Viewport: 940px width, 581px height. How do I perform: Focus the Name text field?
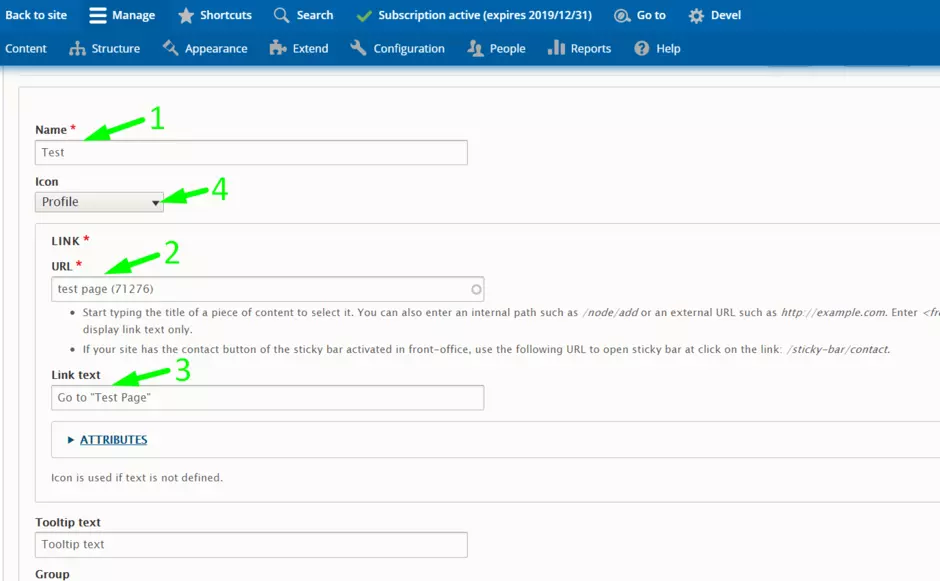pyautogui.click(x=251, y=153)
